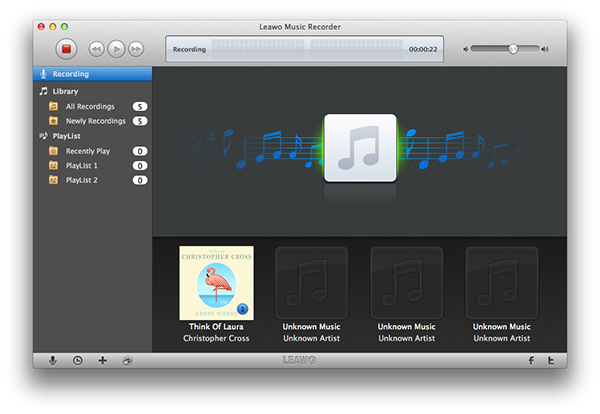600x414 pixels.
Task: Select the Library header in sidebar
Action: click(65, 91)
